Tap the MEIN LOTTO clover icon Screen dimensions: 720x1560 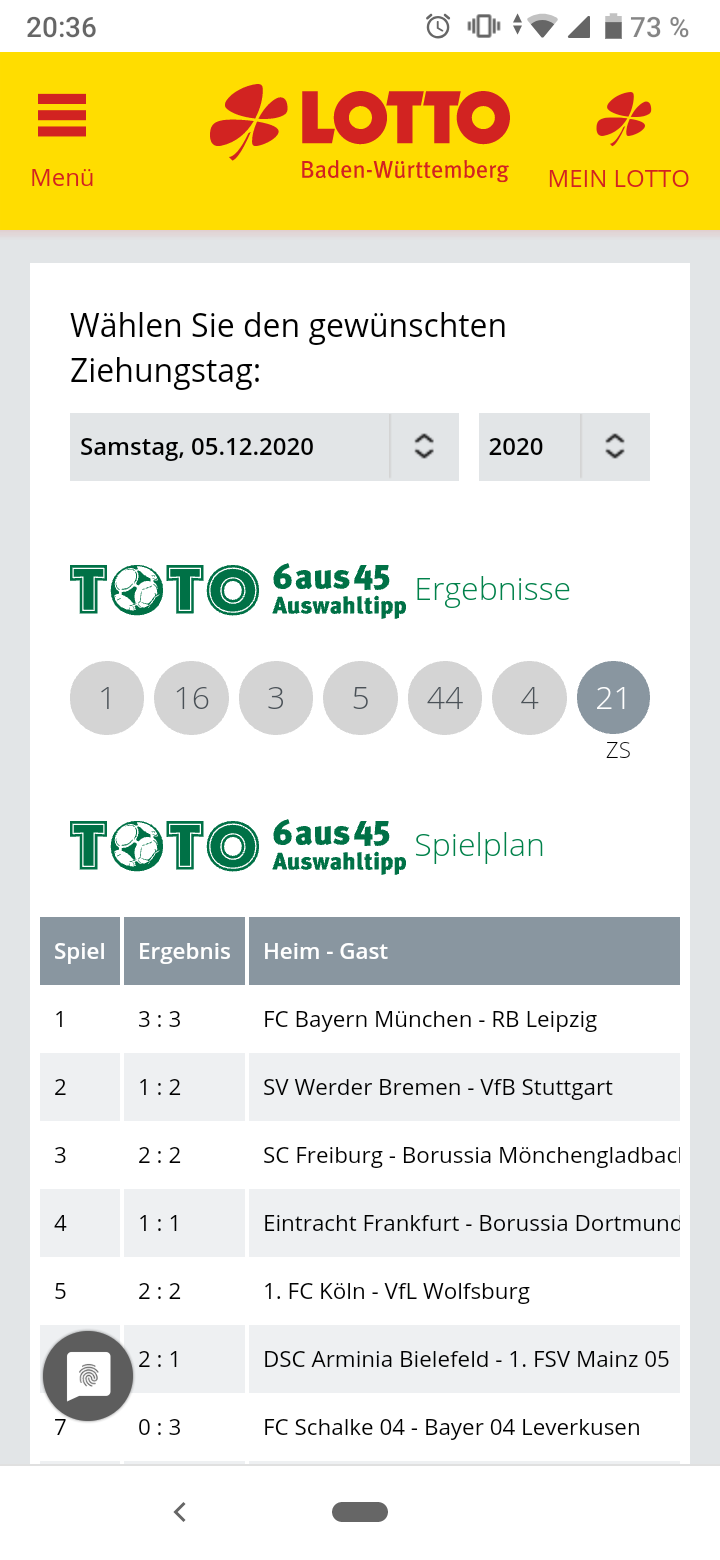click(x=623, y=118)
